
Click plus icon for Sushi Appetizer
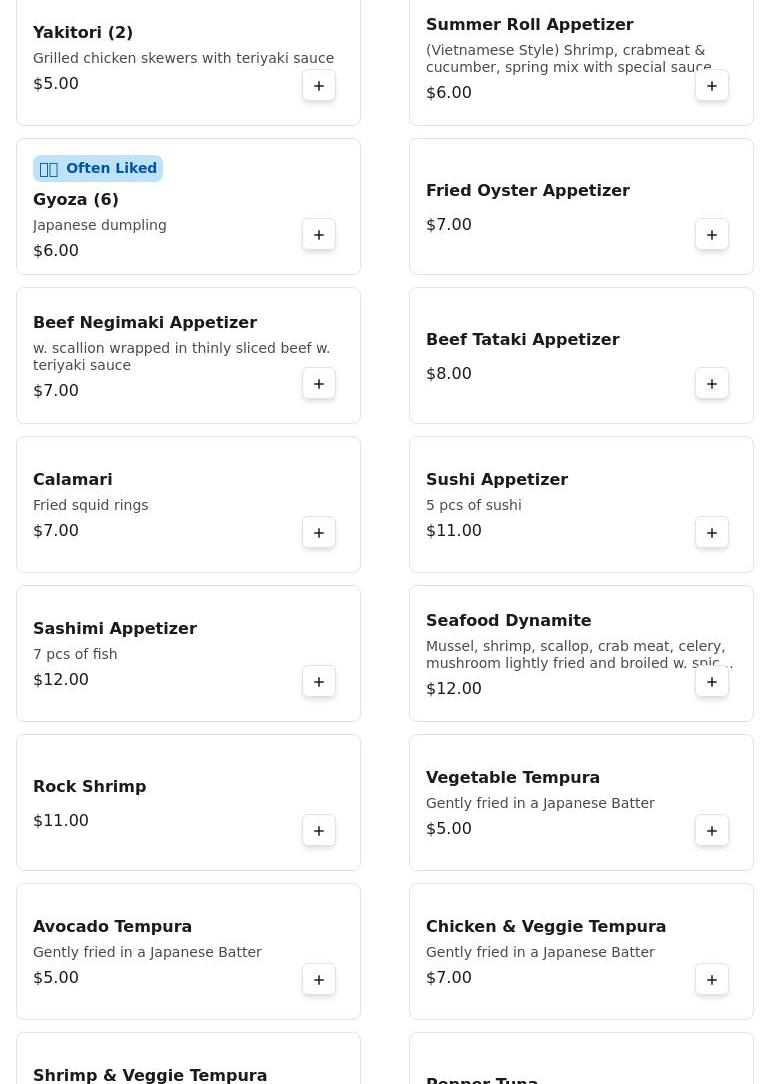[712, 533]
